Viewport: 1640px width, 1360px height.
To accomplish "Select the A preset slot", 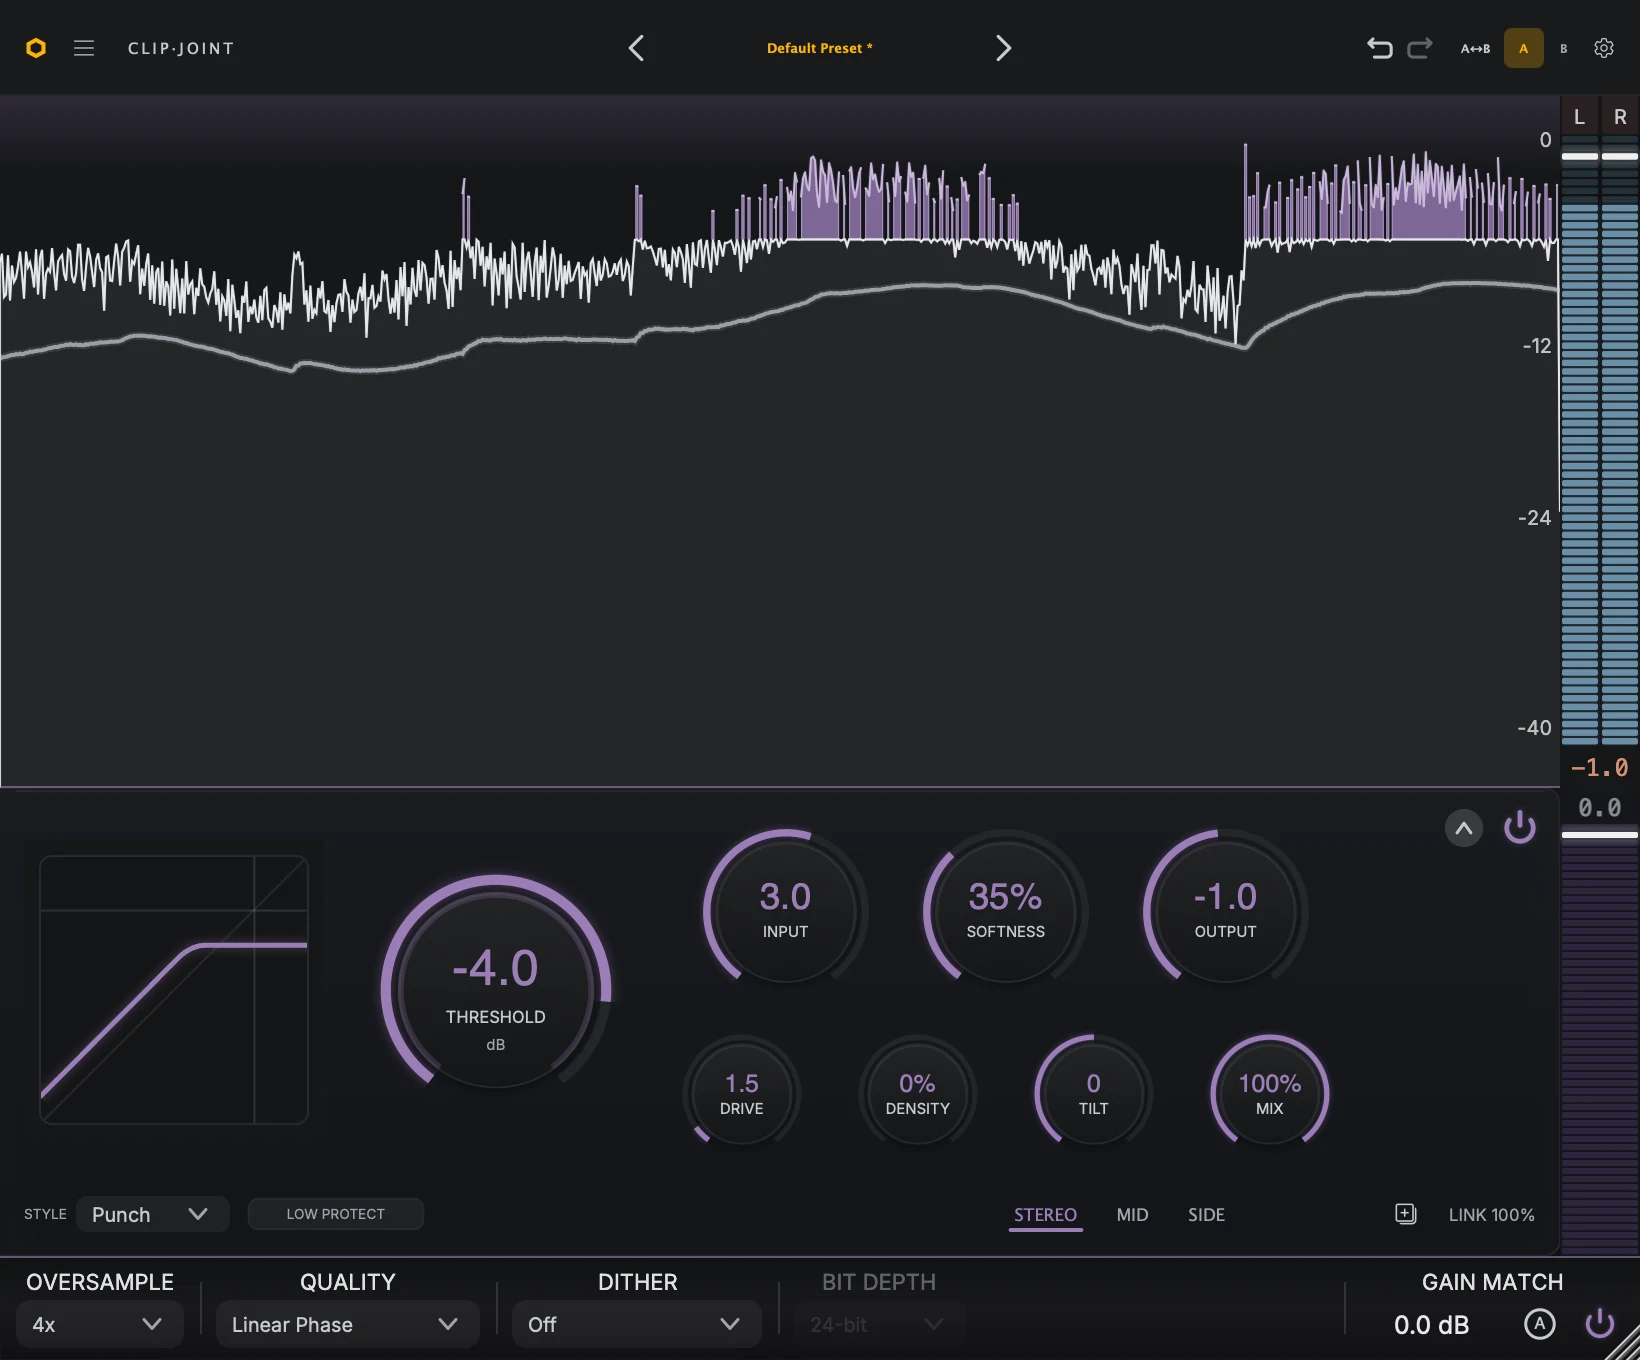I will 1524,48.
